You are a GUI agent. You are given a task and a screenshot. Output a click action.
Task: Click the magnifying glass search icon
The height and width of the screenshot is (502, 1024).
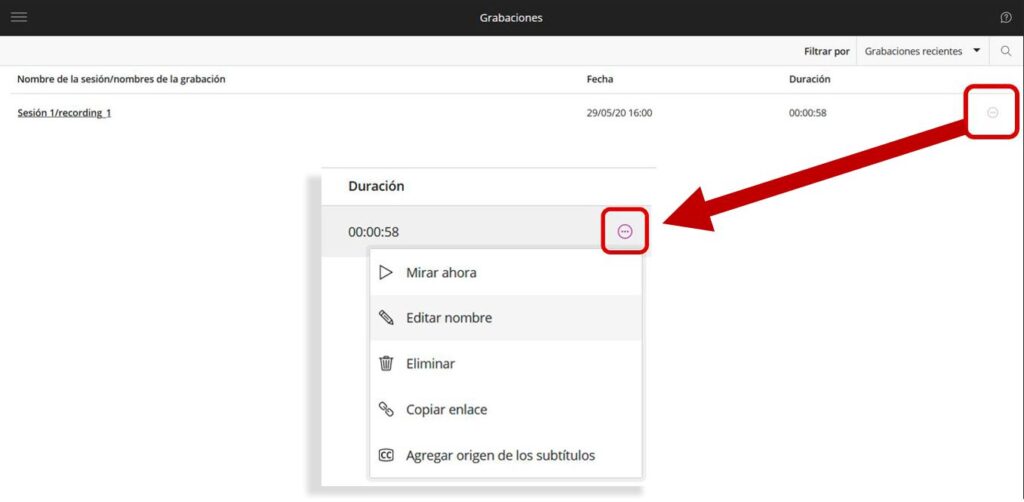(1006, 51)
